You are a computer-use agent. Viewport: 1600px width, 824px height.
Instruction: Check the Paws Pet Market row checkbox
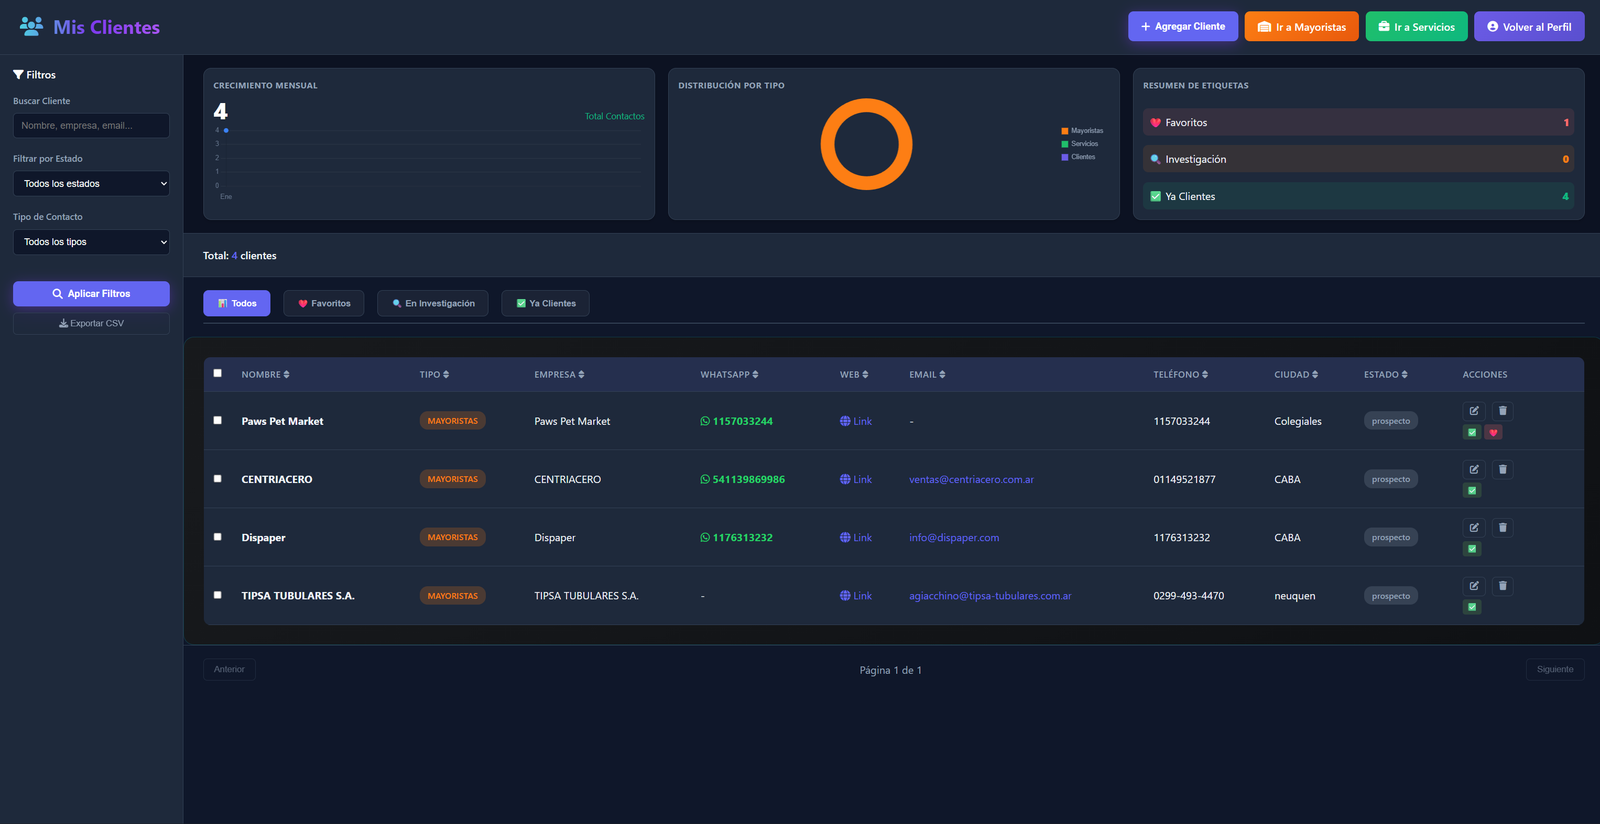(217, 420)
